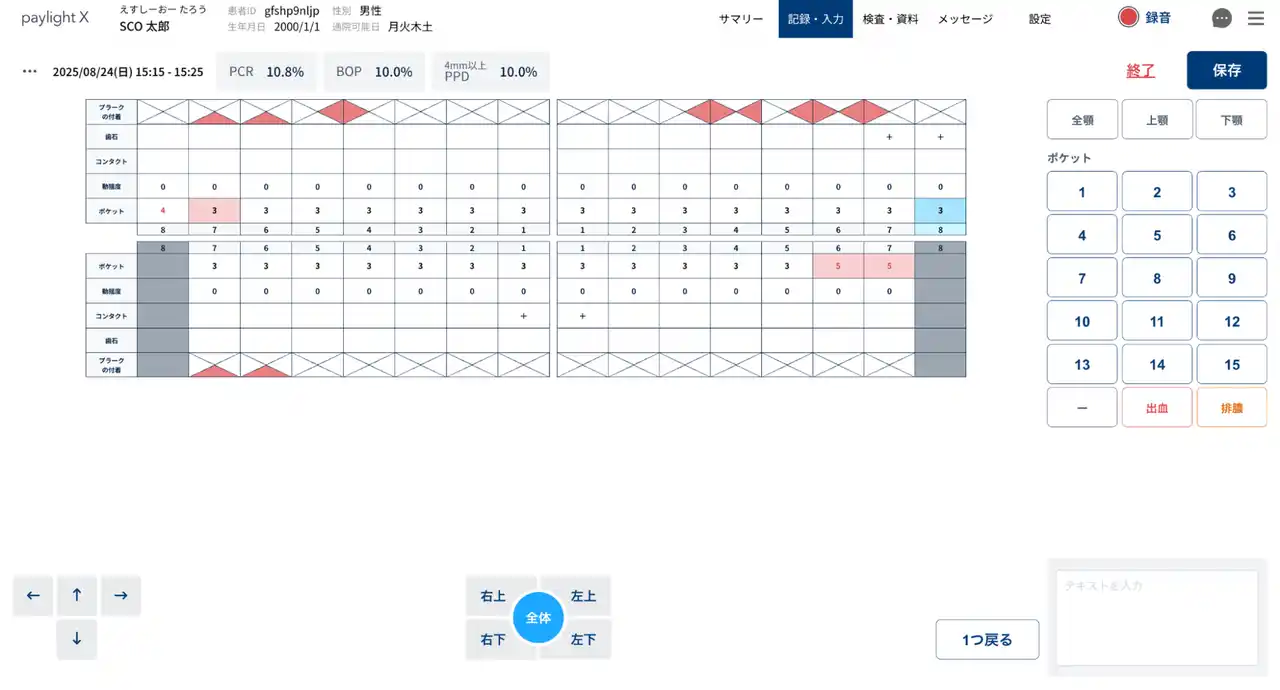Switch view to 左下 quadrant
Viewport: 1280px width, 690px height.
tap(583, 640)
